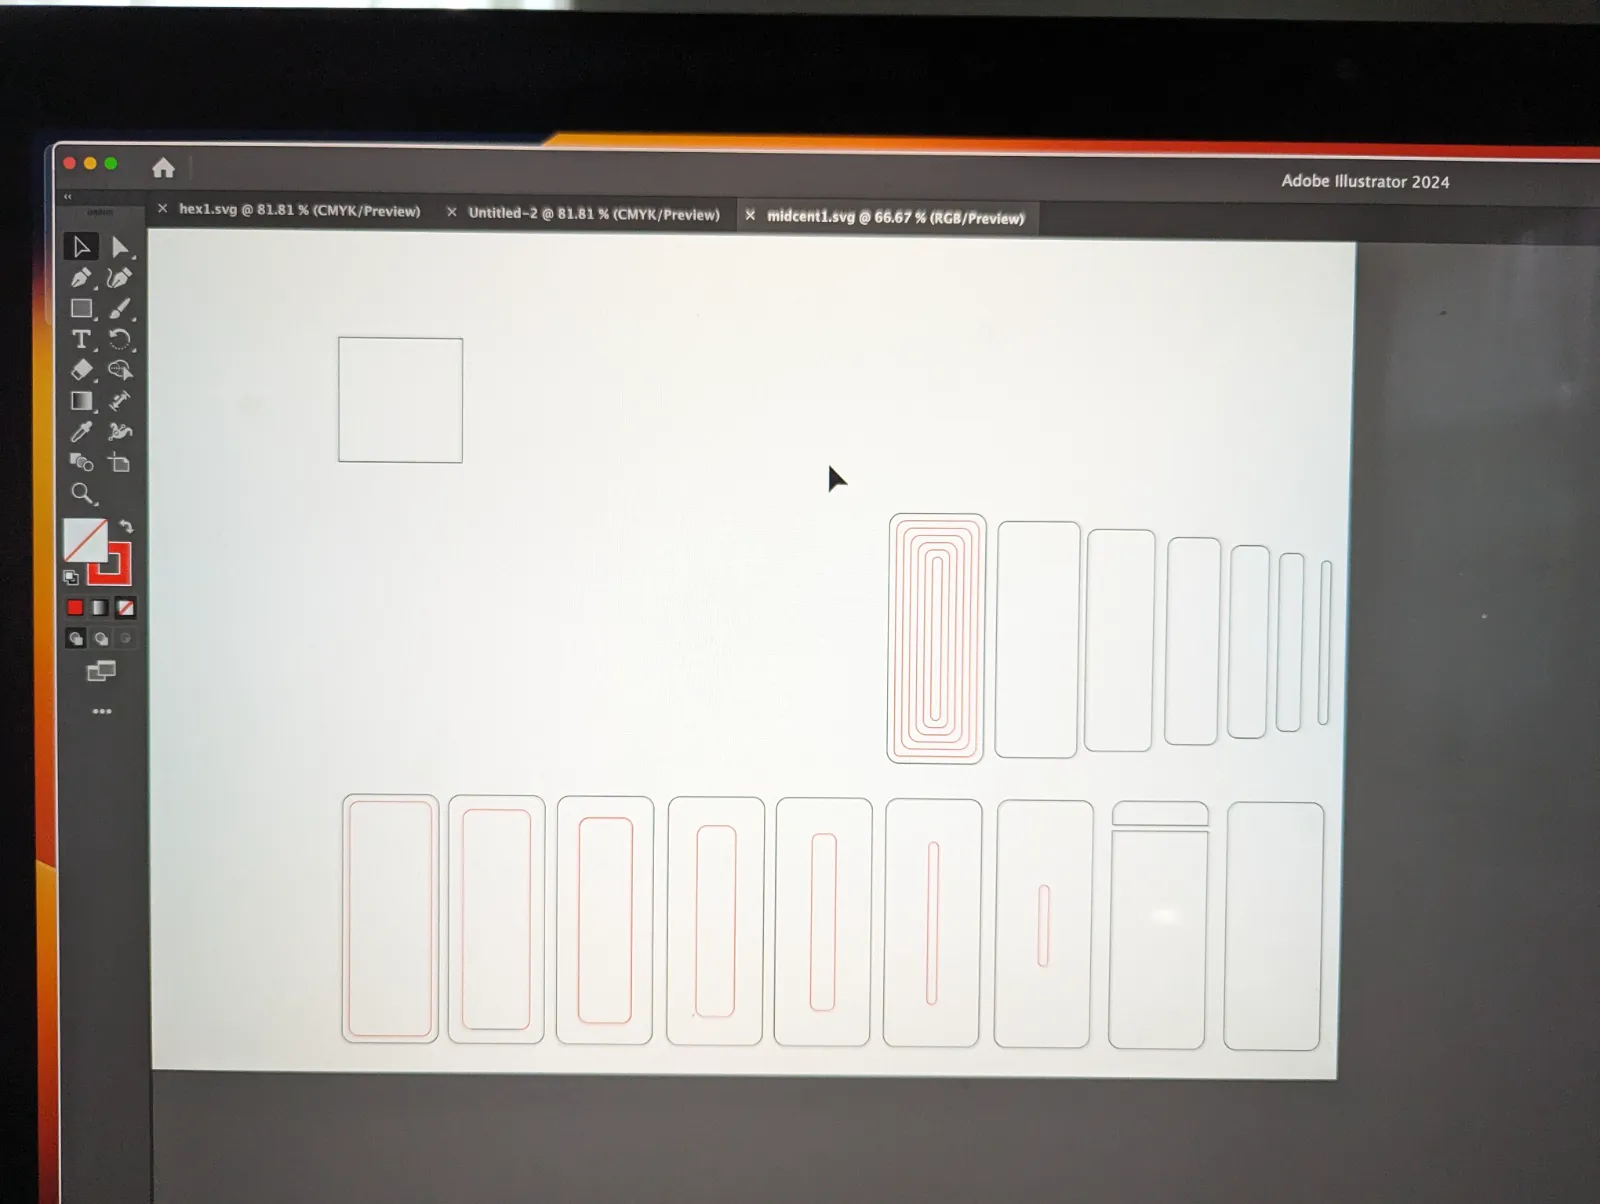Select the Rotate tool
Screen dimensions: 1600x1204
(x=120, y=339)
